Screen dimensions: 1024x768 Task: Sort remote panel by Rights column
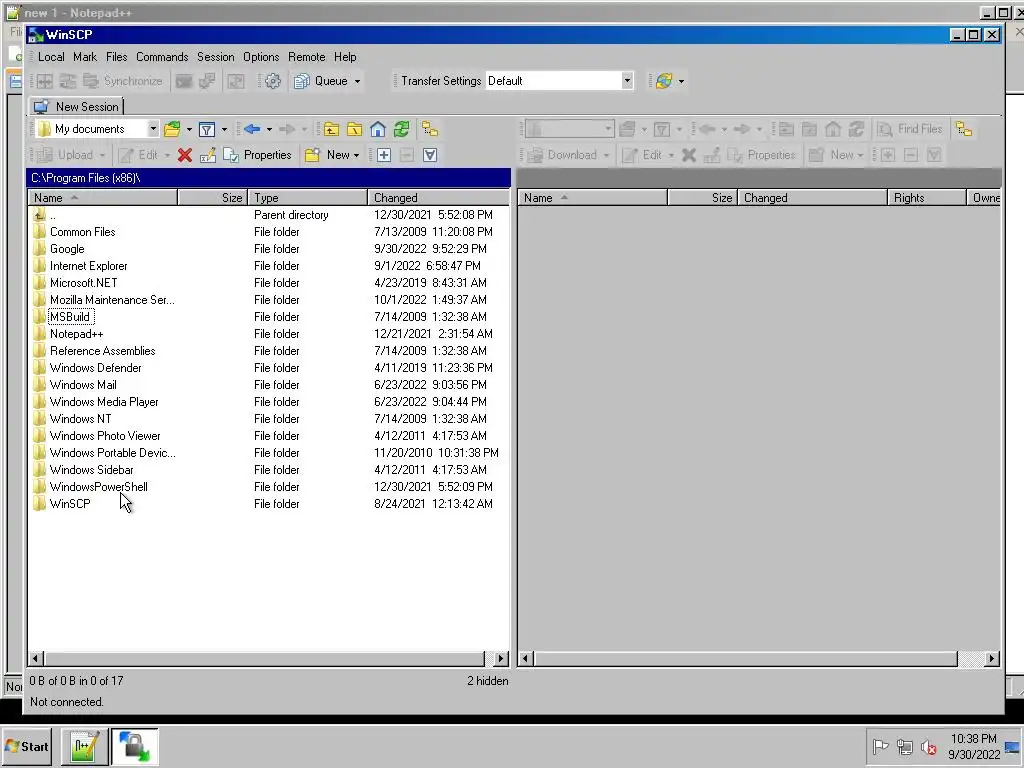pyautogui.click(x=926, y=198)
